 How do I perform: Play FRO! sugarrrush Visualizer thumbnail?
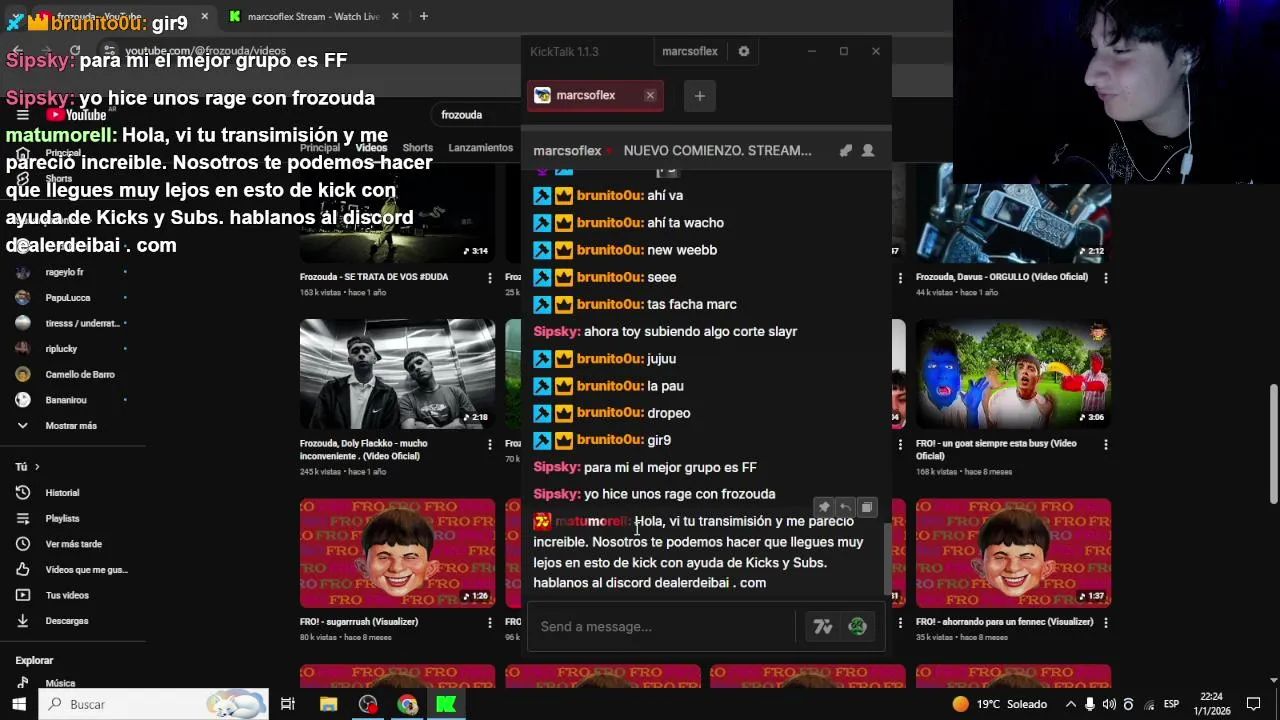397,552
